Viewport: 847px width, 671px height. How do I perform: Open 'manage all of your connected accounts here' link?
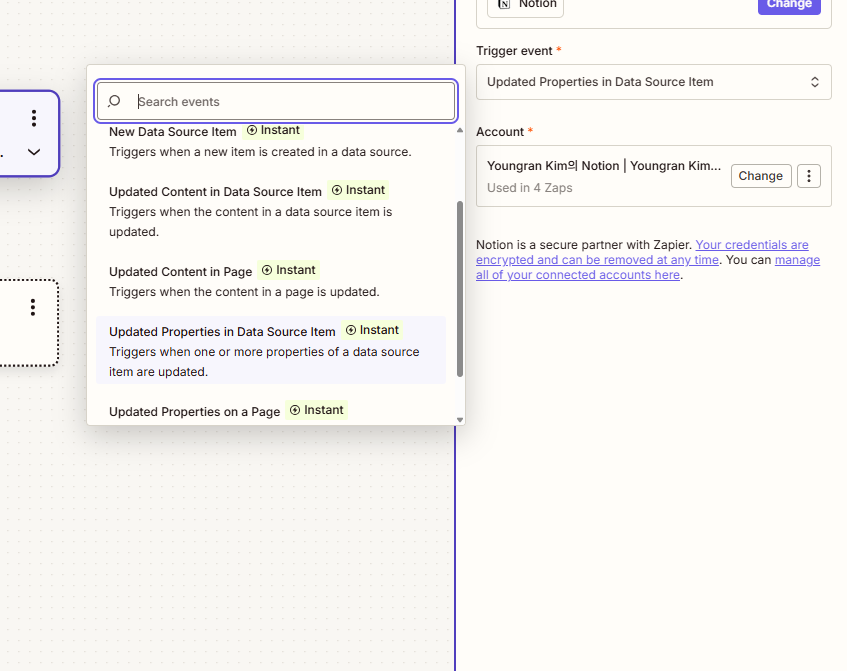tap(648, 267)
